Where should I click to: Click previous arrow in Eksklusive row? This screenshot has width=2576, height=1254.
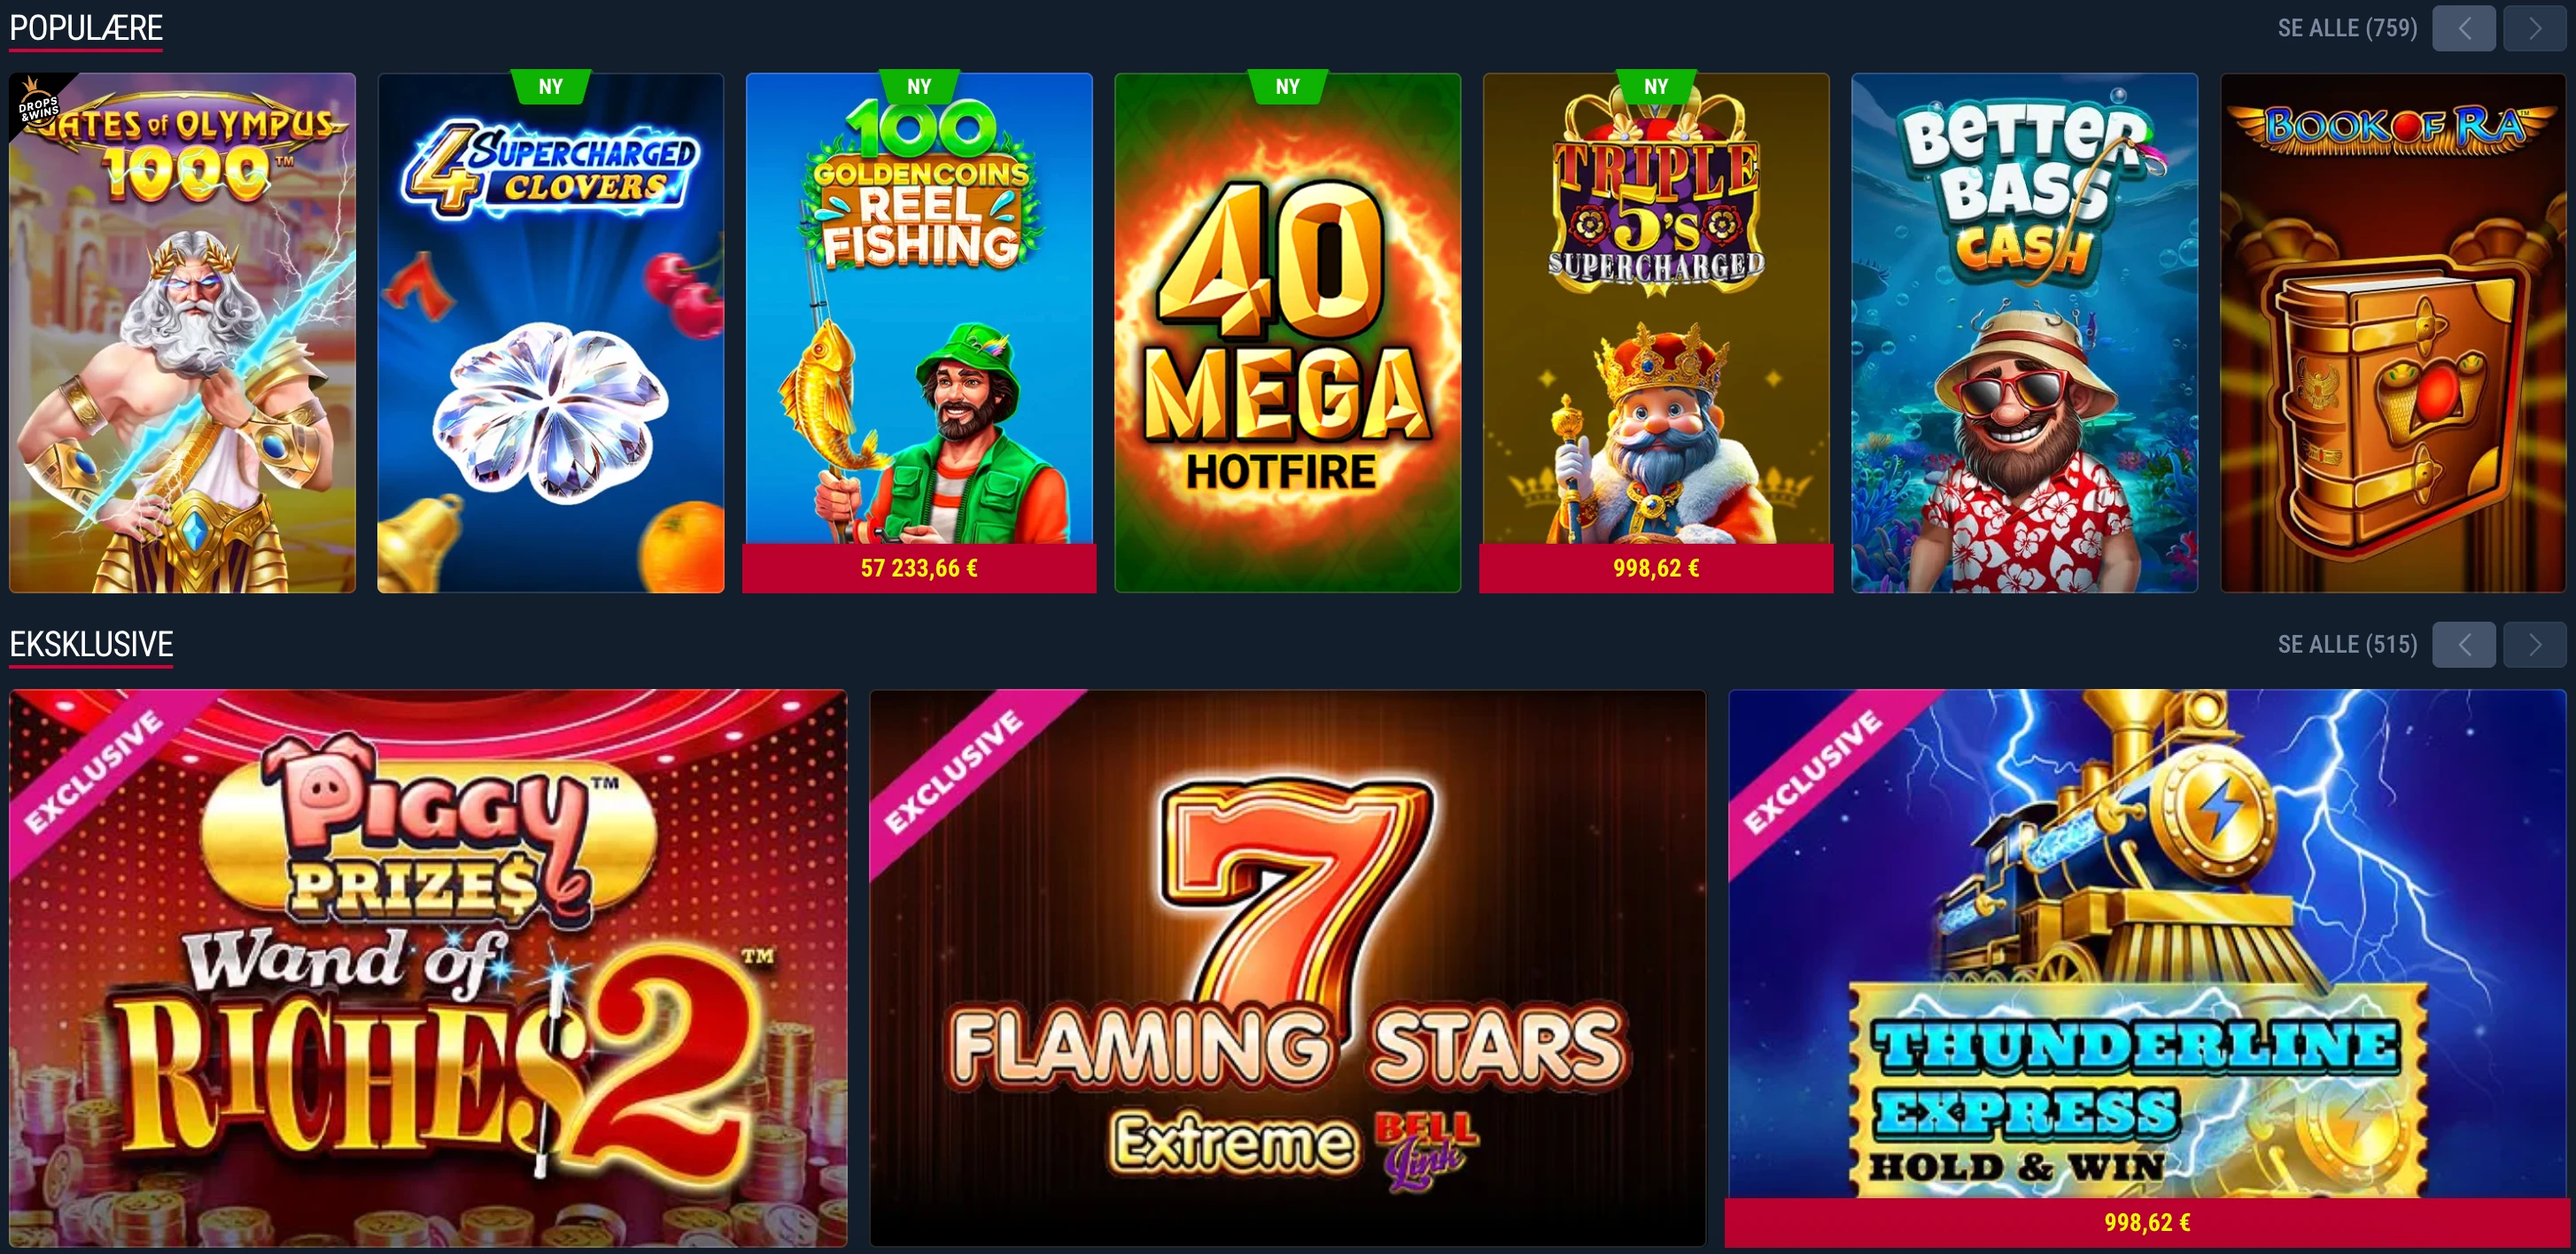point(2464,644)
